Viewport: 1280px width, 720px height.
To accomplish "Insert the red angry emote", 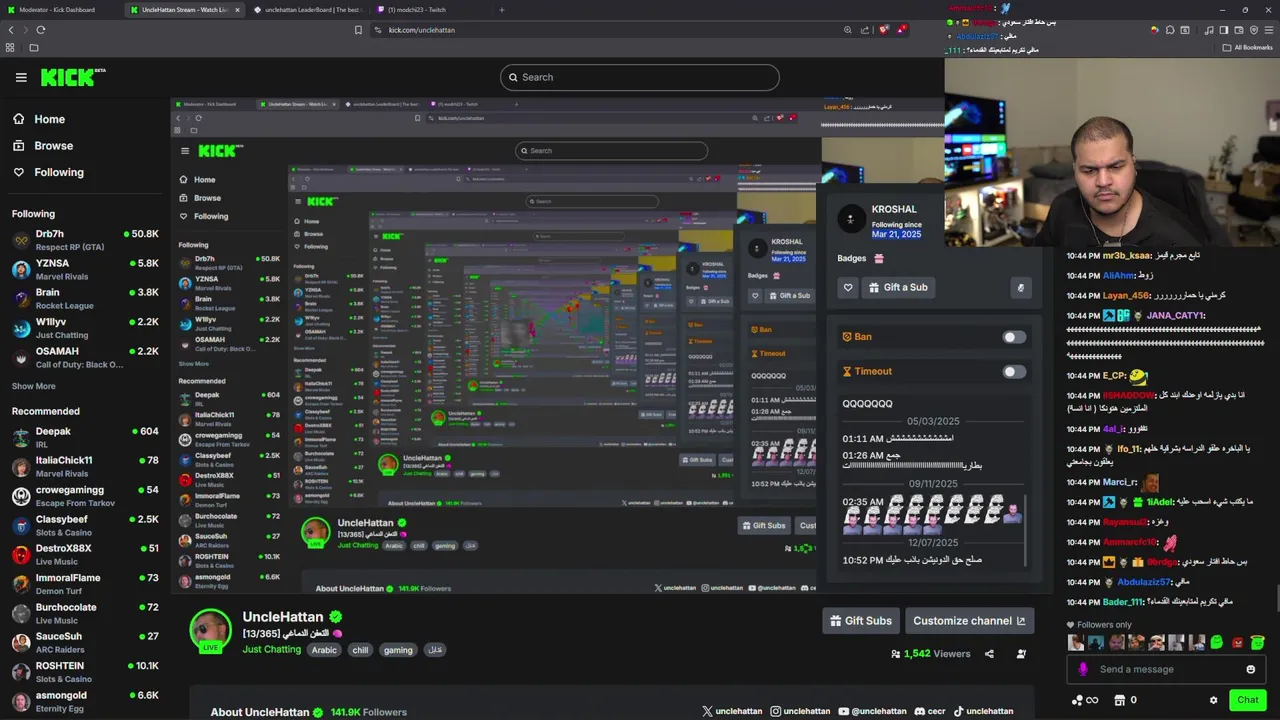I will (x=1237, y=642).
